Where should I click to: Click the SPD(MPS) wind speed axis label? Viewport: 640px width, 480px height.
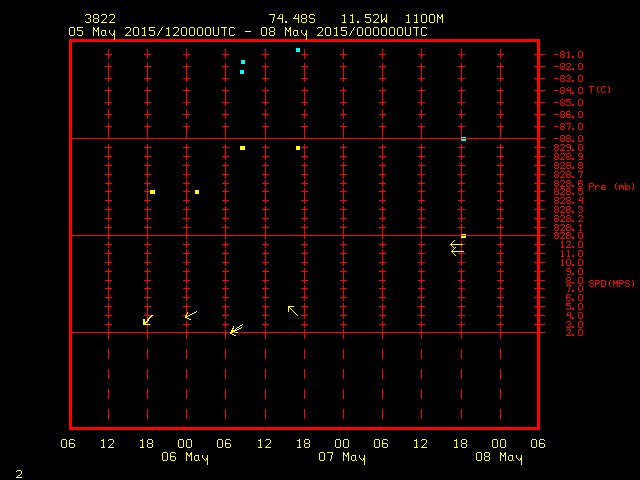pyautogui.click(x=610, y=285)
